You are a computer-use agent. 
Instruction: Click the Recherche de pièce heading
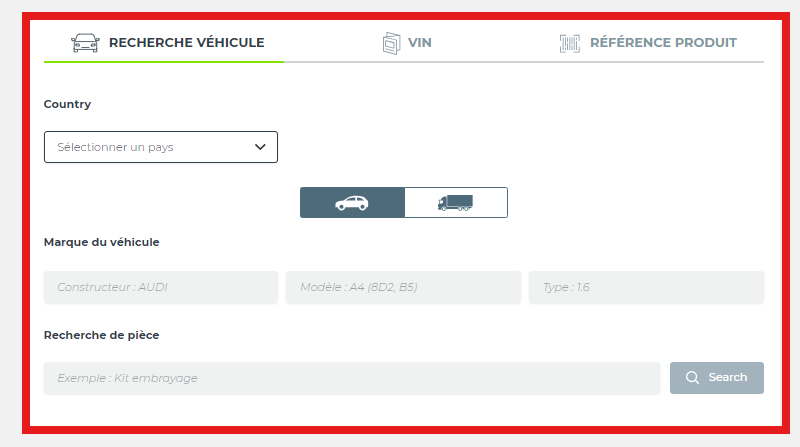coord(102,335)
